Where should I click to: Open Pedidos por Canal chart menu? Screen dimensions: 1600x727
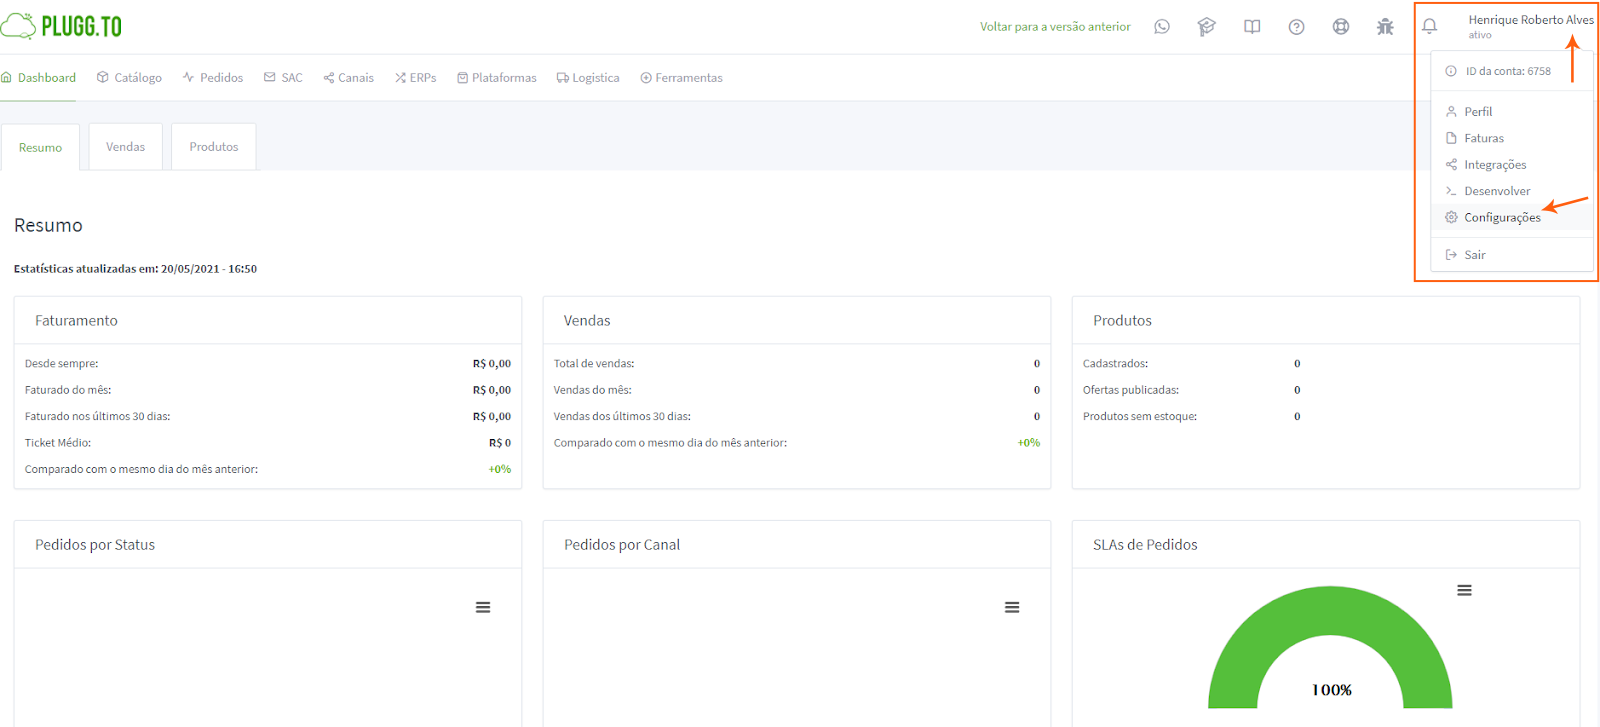tap(1012, 607)
